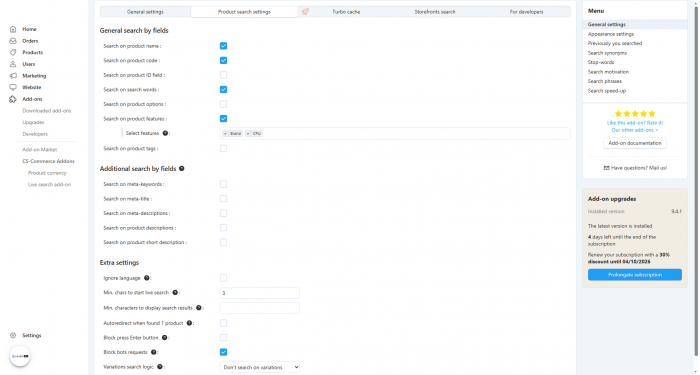
Task: Enable Search on product ID field
Action: pos(223,75)
